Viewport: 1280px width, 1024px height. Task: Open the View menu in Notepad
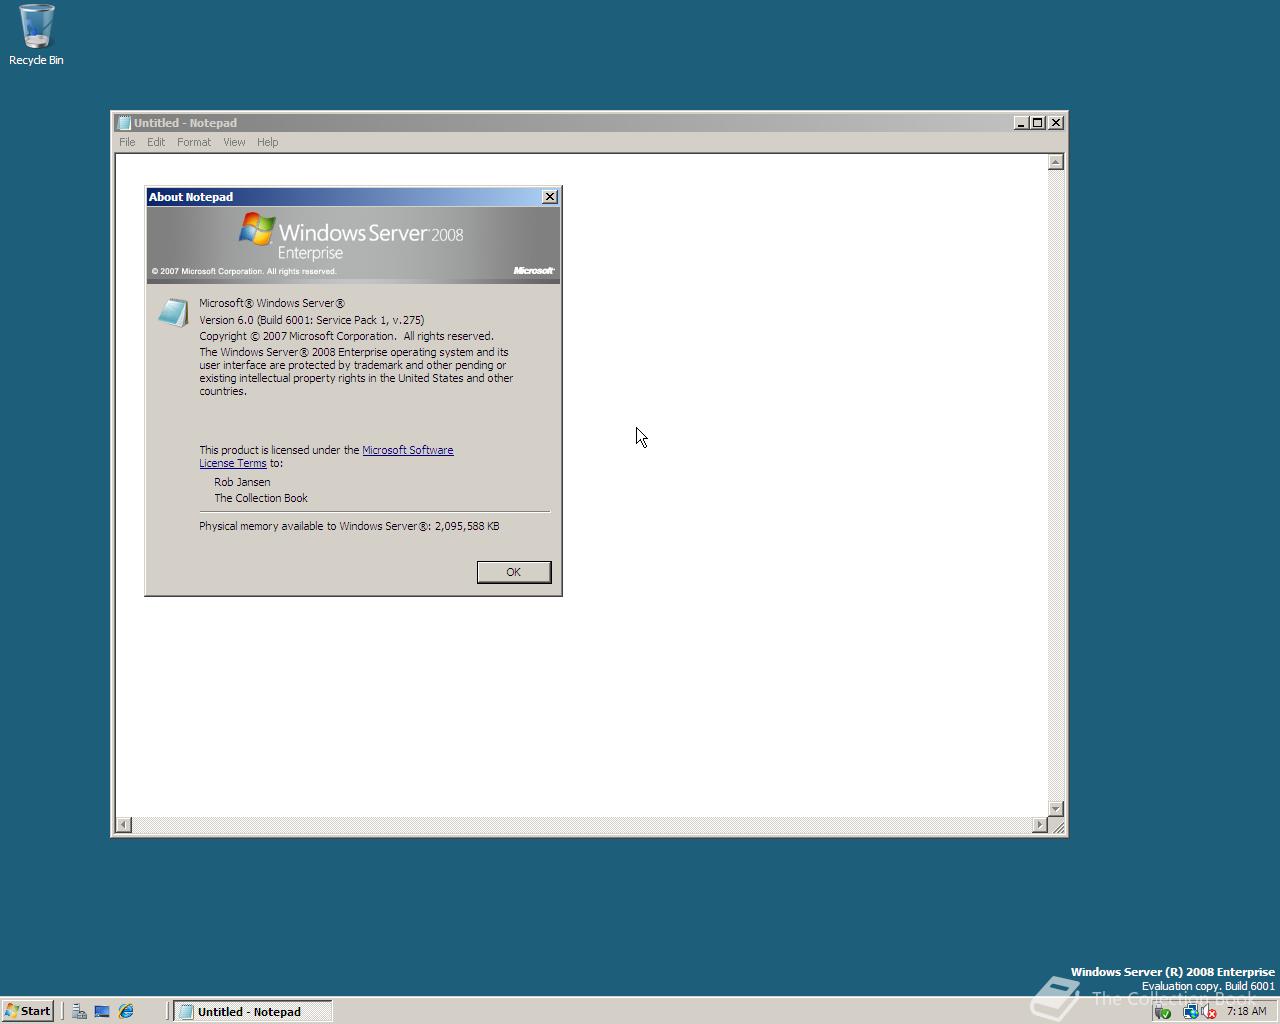click(x=234, y=142)
